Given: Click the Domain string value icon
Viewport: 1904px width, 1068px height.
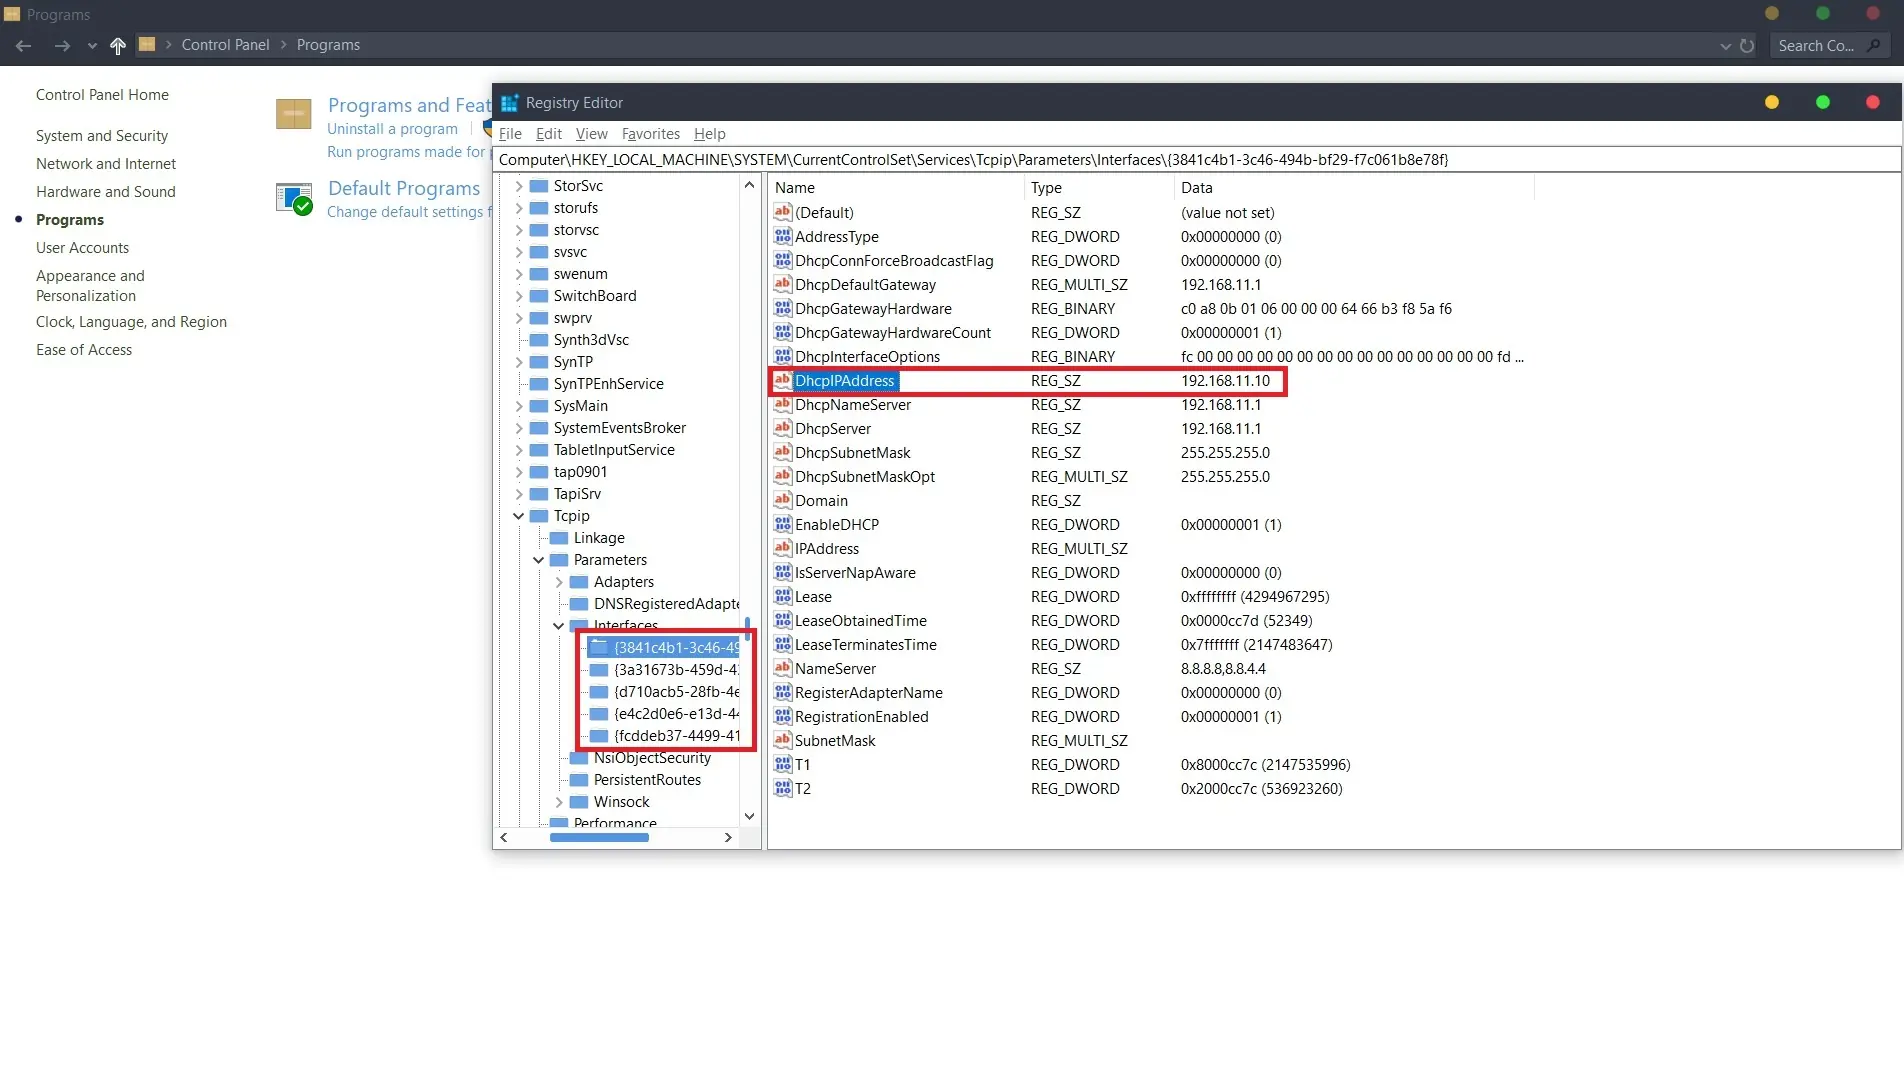Looking at the screenshot, I should (x=783, y=501).
